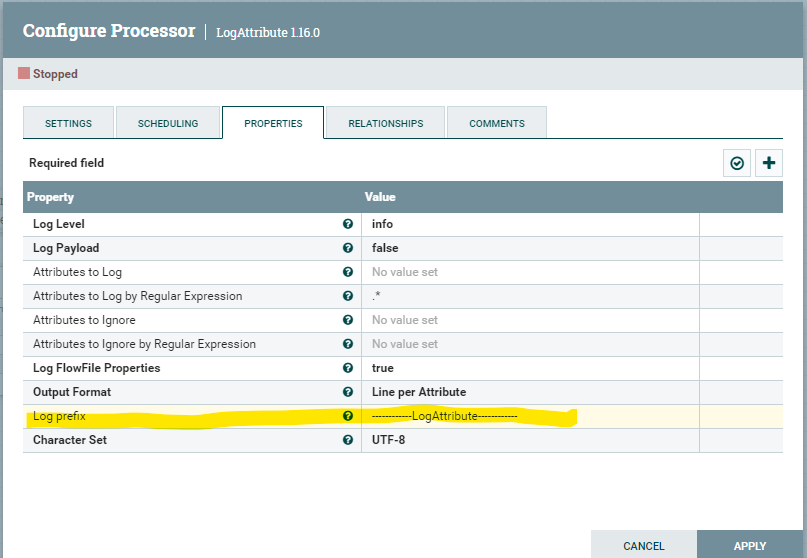The width and height of the screenshot is (807, 558).
Task: Click help icon next to Log Payload
Action: coord(348,248)
